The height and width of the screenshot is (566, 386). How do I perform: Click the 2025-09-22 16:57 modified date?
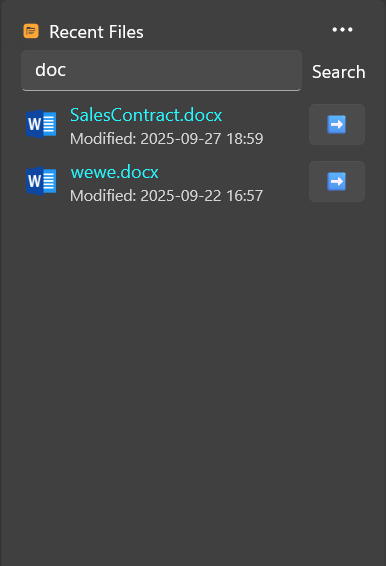pyautogui.click(x=201, y=196)
